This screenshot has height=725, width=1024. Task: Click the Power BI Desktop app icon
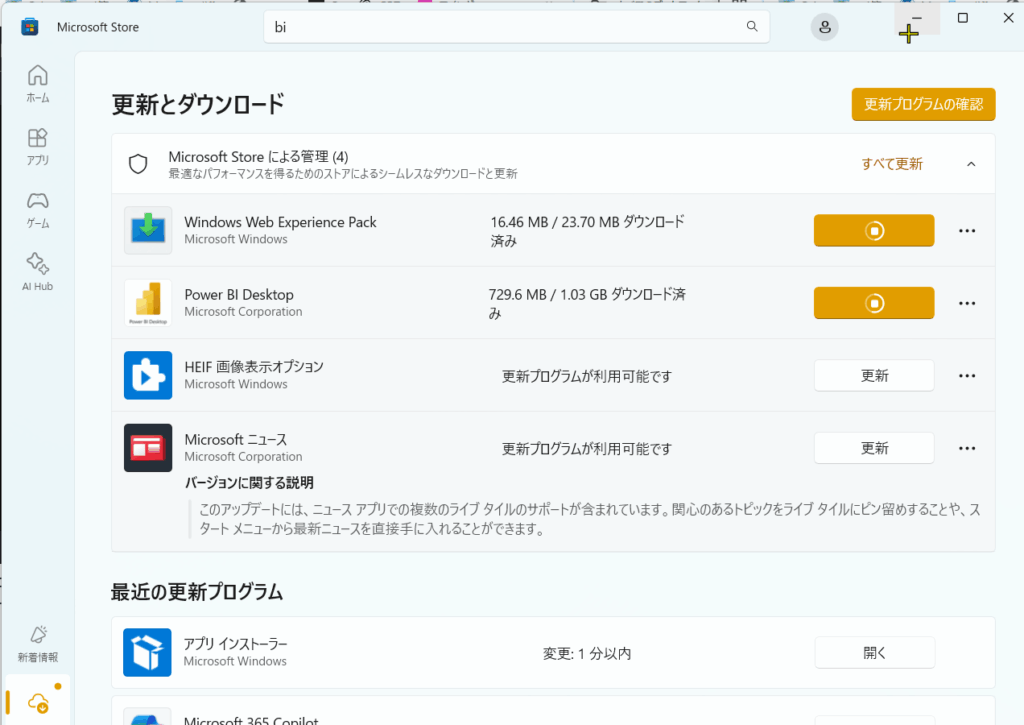tap(148, 303)
